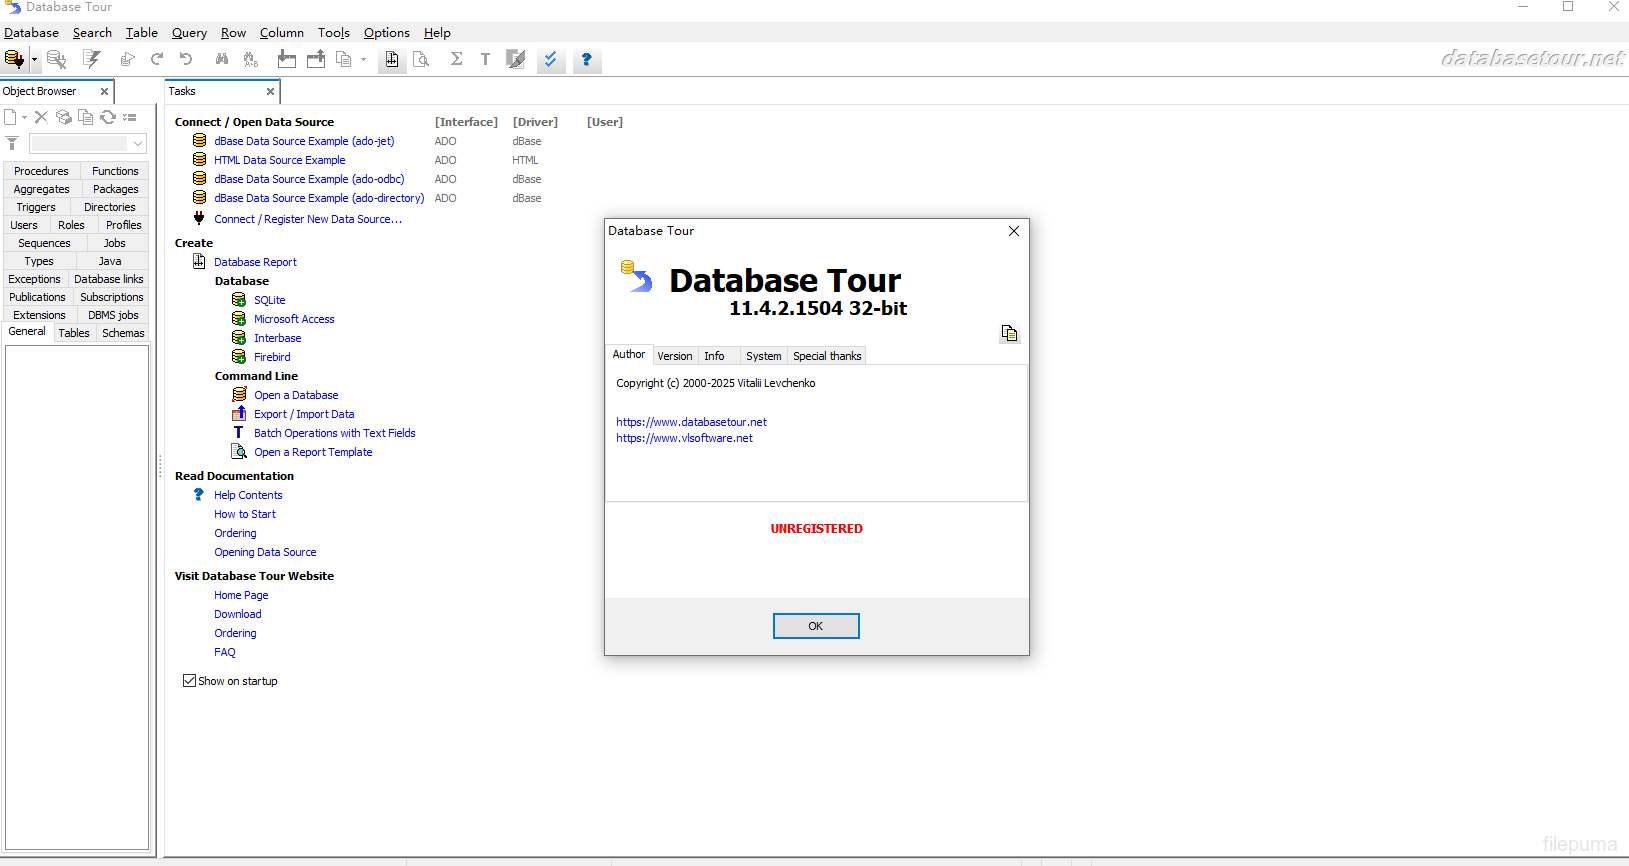This screenshot has width=1629, height=866.
Task: Click the blue question mark help icon
Action: click(587, 60)
